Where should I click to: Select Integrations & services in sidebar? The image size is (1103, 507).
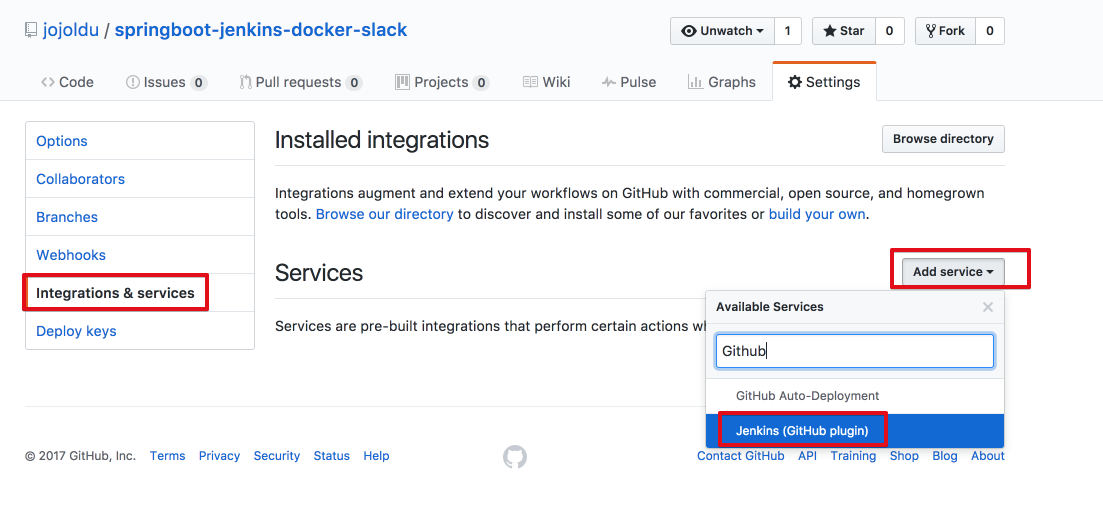pyautogui.click(x=140, y=293)
